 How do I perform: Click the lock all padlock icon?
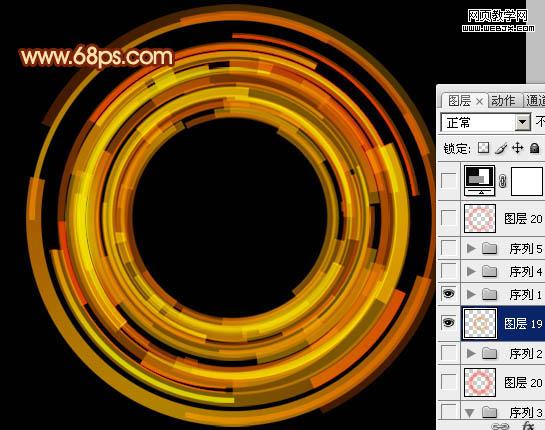(534, 148)
